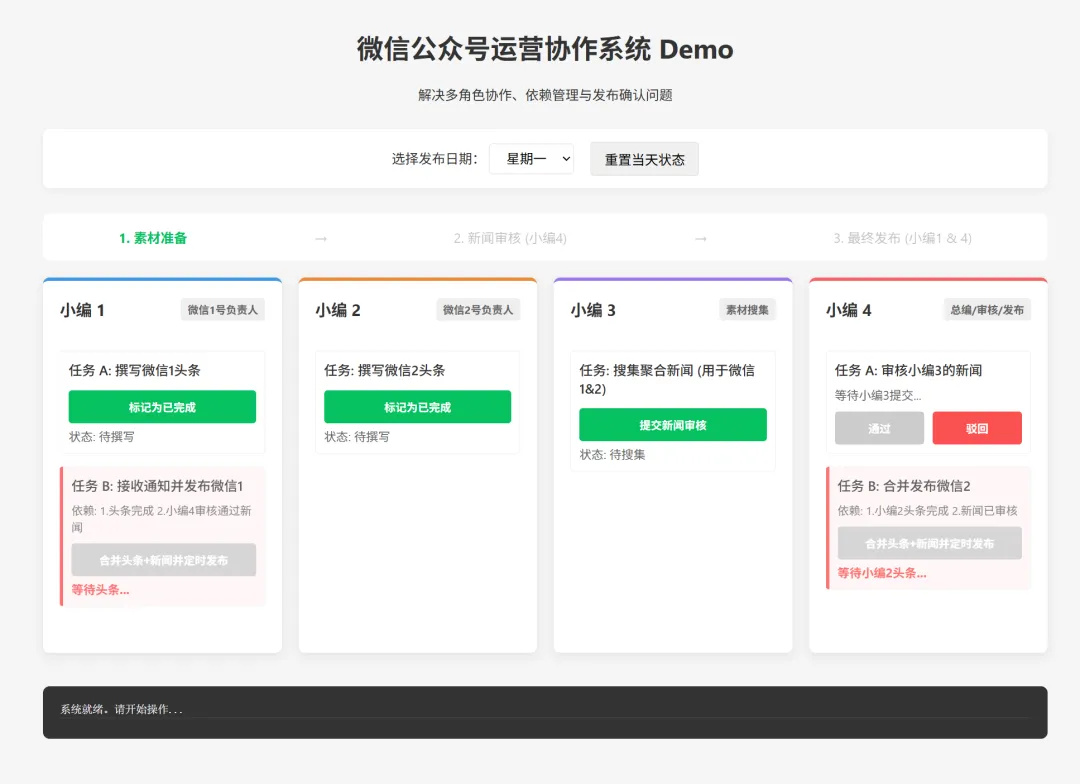Click the 小编 1 card heading
1080x784 pixels.
pyautogui.click(x=82, y=310)
